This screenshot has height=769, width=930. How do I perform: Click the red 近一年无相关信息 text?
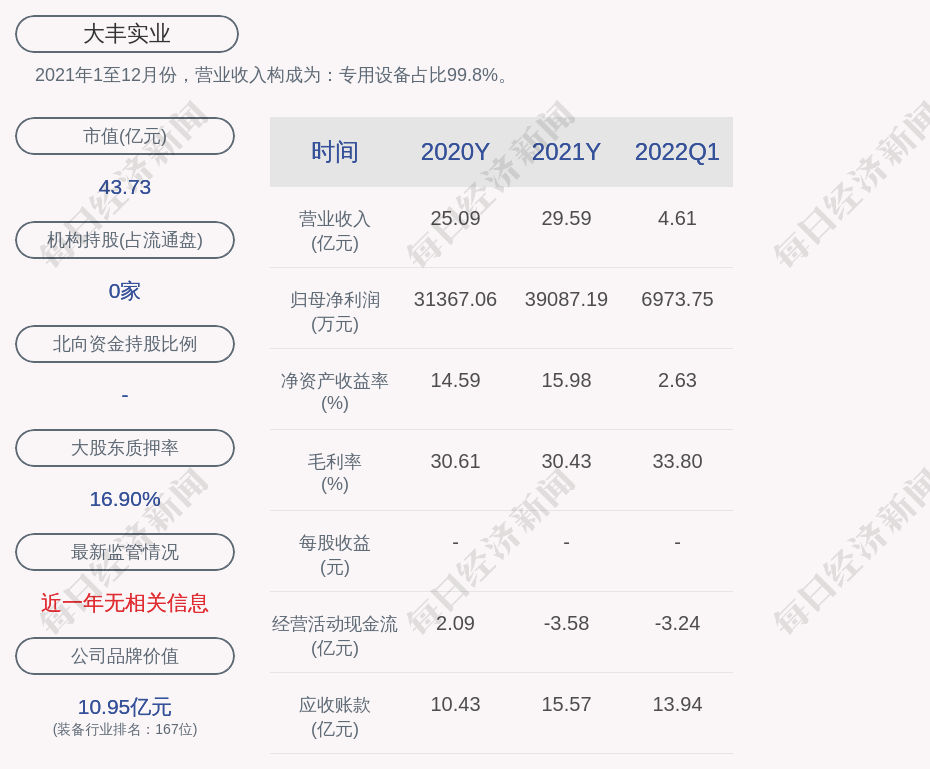pos(125,603)
